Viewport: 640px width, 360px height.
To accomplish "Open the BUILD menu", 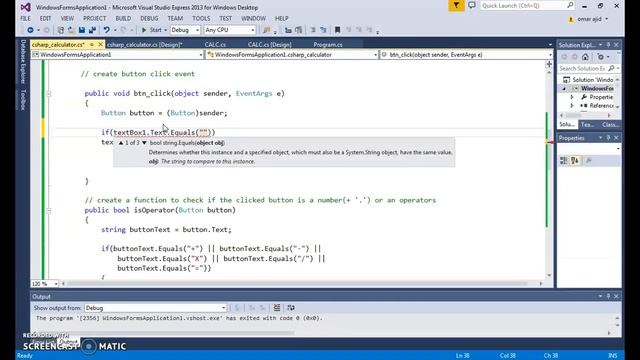I will point(123,18).
